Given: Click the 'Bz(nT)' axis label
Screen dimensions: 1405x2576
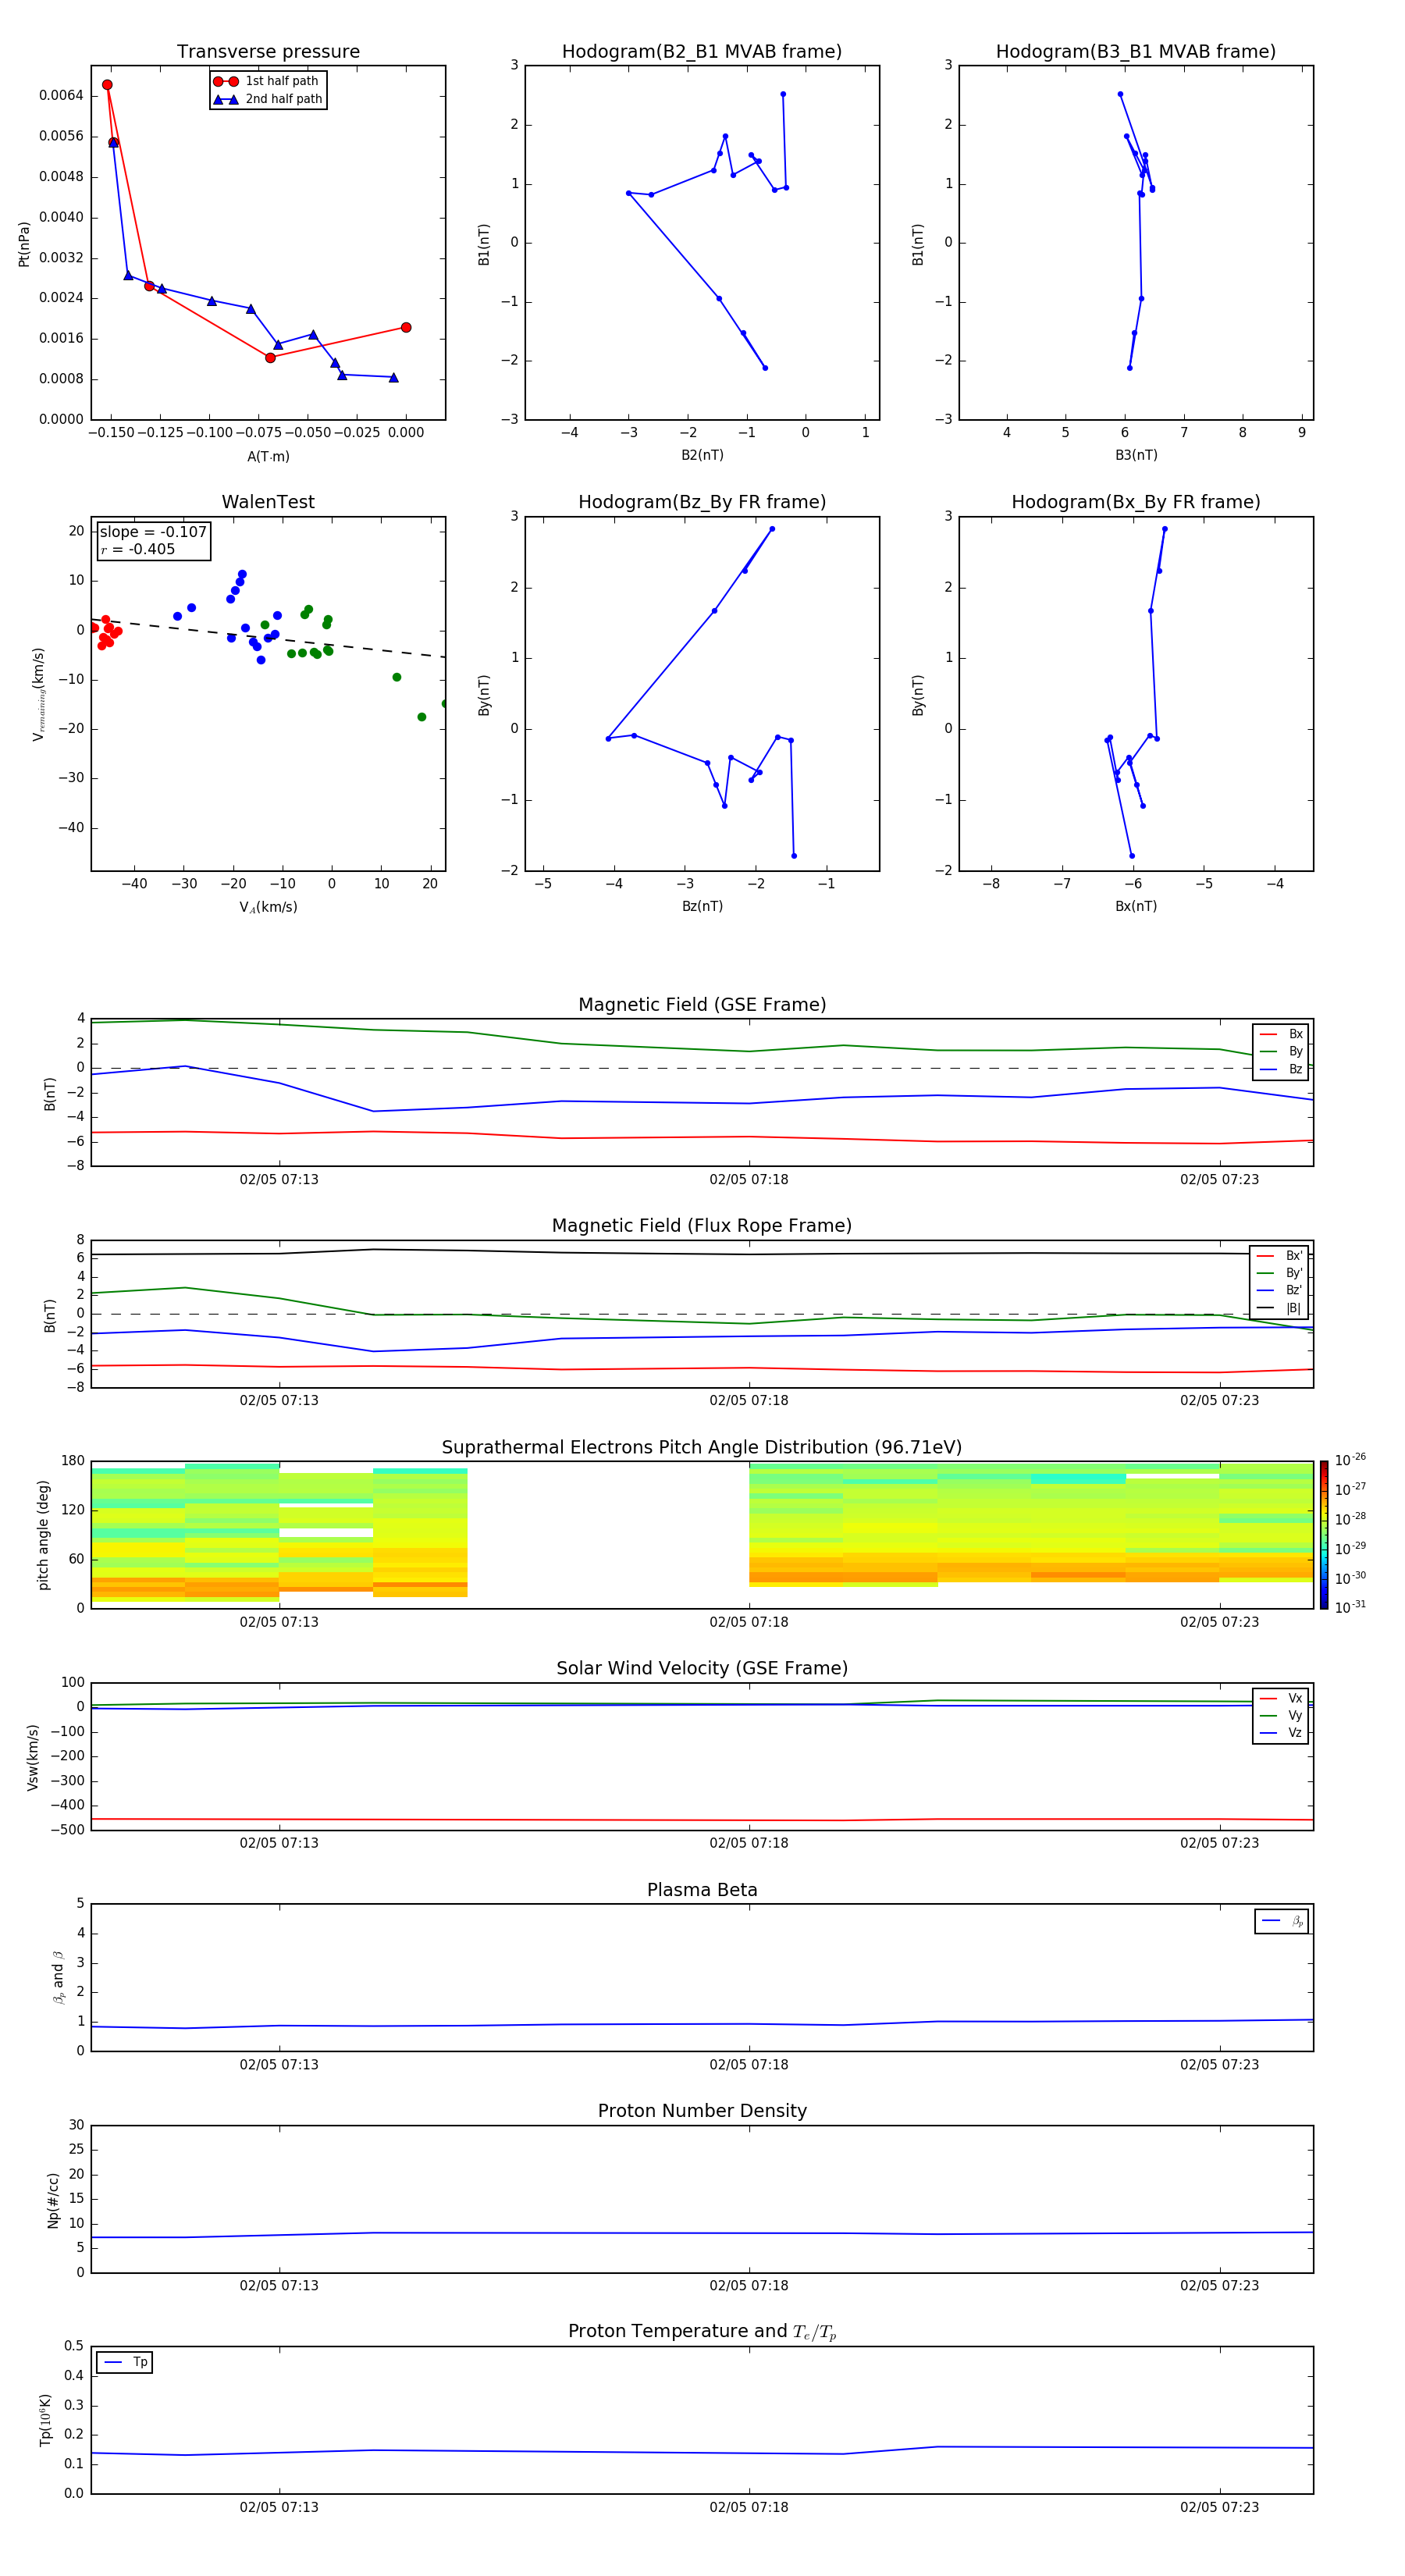Looking at the screenshot, I should click(702, 906).
